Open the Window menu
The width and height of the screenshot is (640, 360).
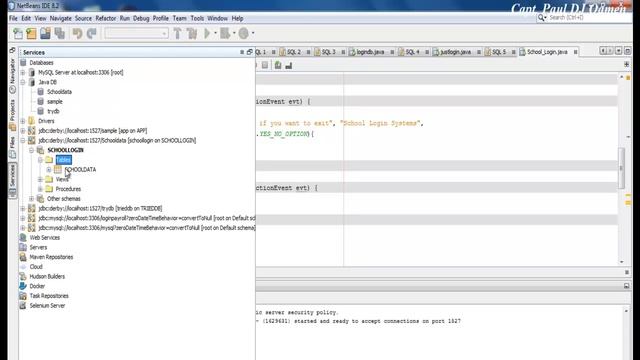[217, 18]
